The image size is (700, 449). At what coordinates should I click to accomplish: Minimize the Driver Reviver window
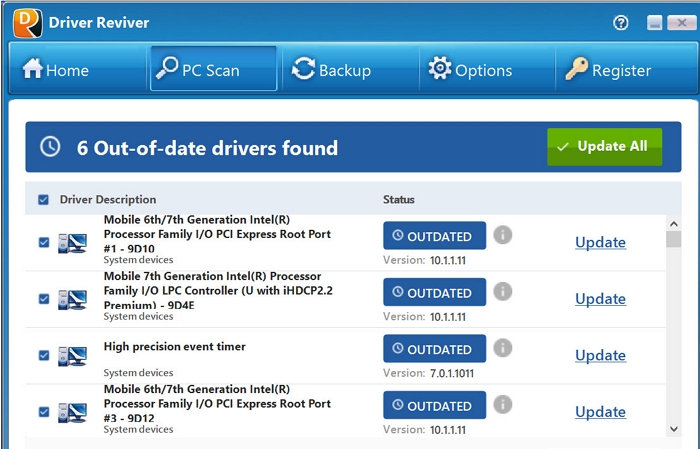coord(654,22)
